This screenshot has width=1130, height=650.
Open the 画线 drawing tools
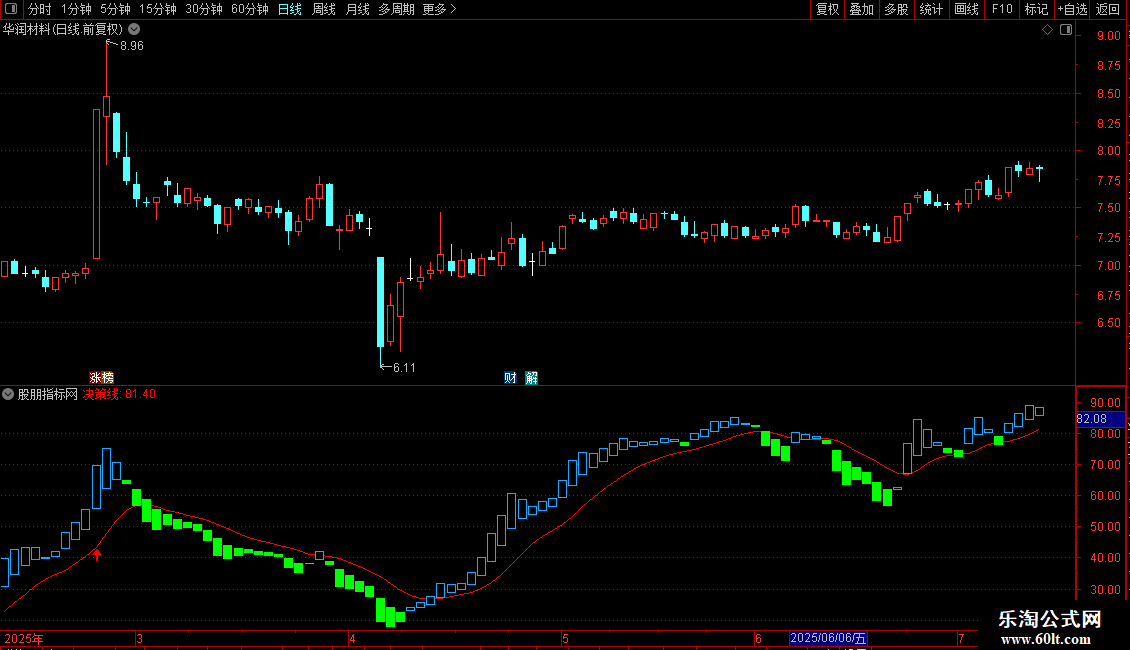click(966, 9)
